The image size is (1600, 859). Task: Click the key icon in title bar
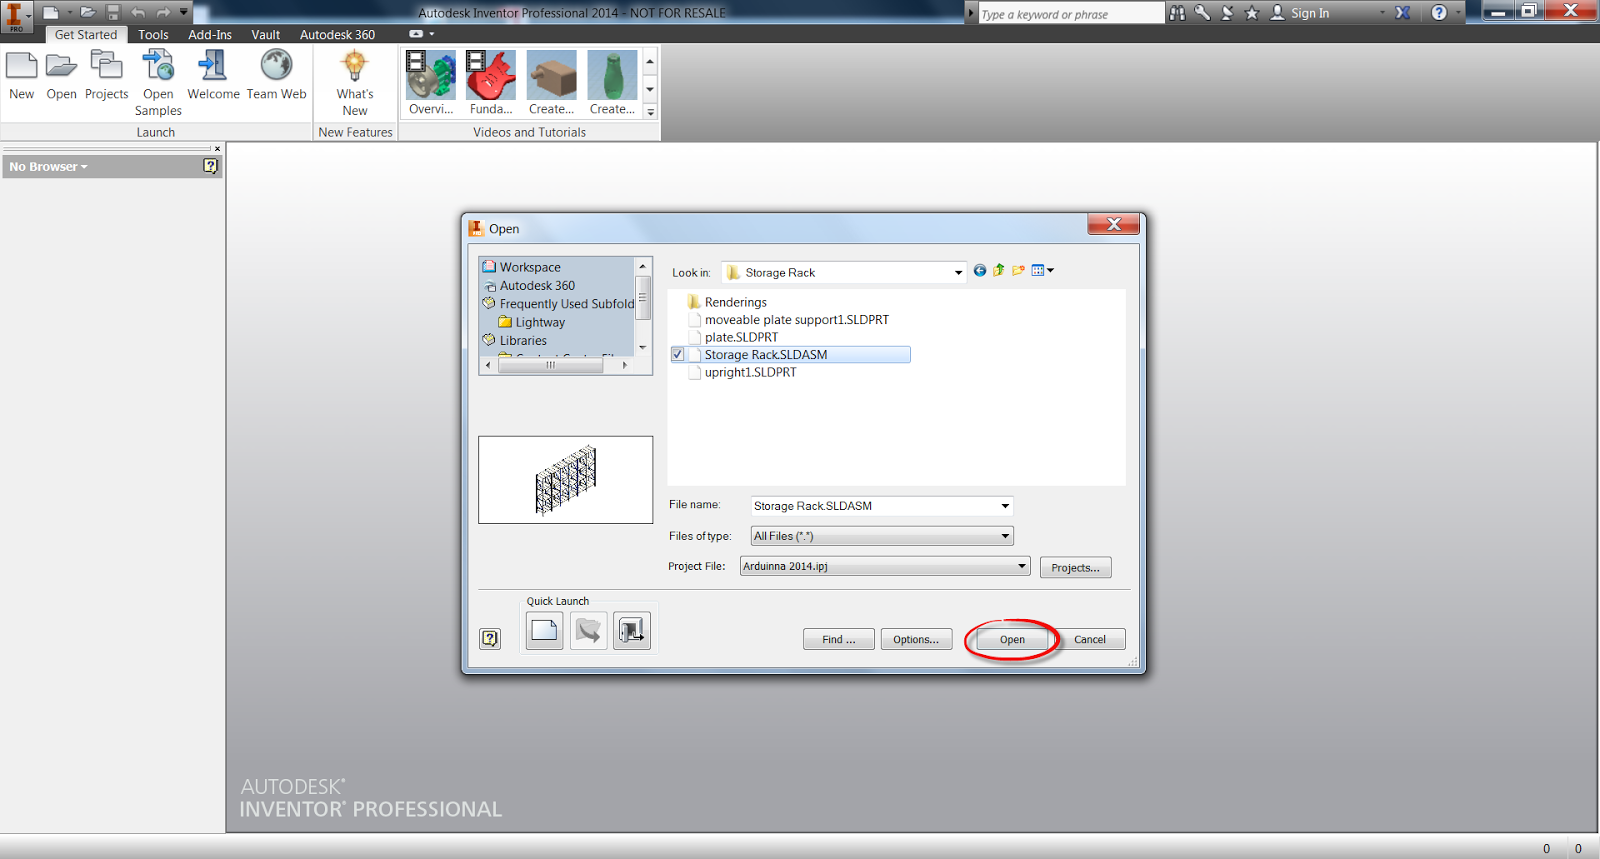1202,13
